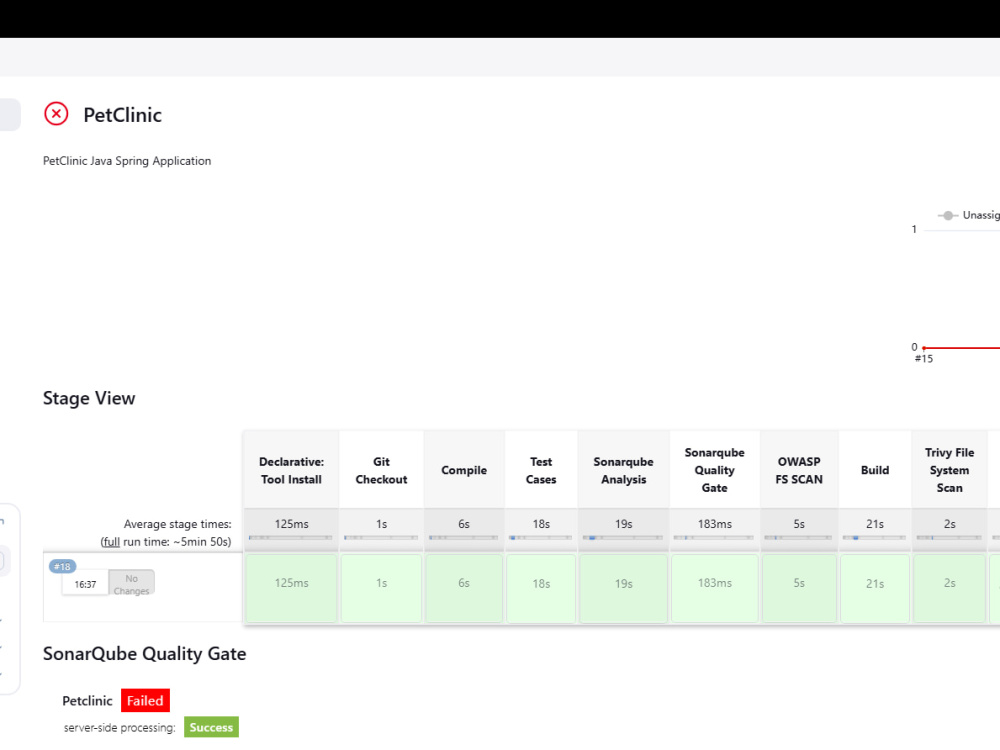Select the PetClinic Java Spring Application description

(x=127, y=161)
